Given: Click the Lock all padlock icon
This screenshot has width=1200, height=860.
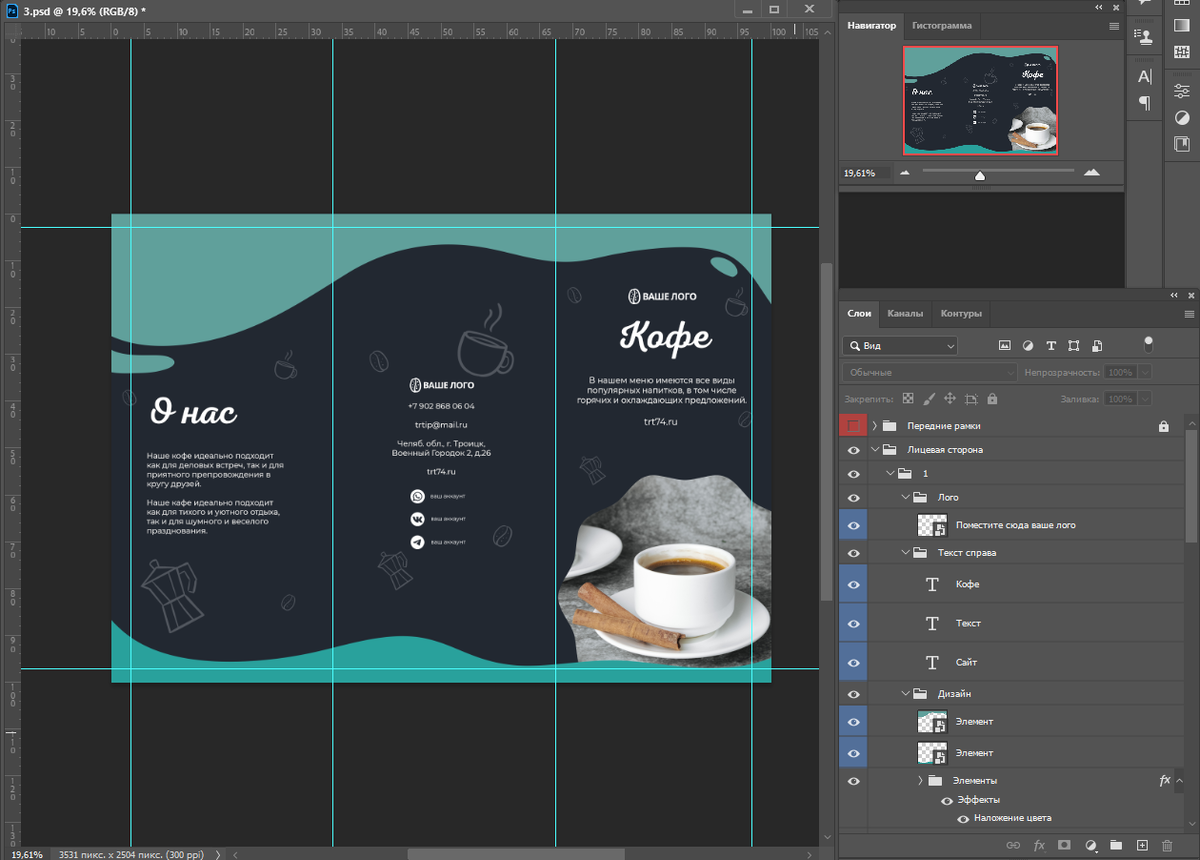Looking at the screenshot, I should pos(992,399).
